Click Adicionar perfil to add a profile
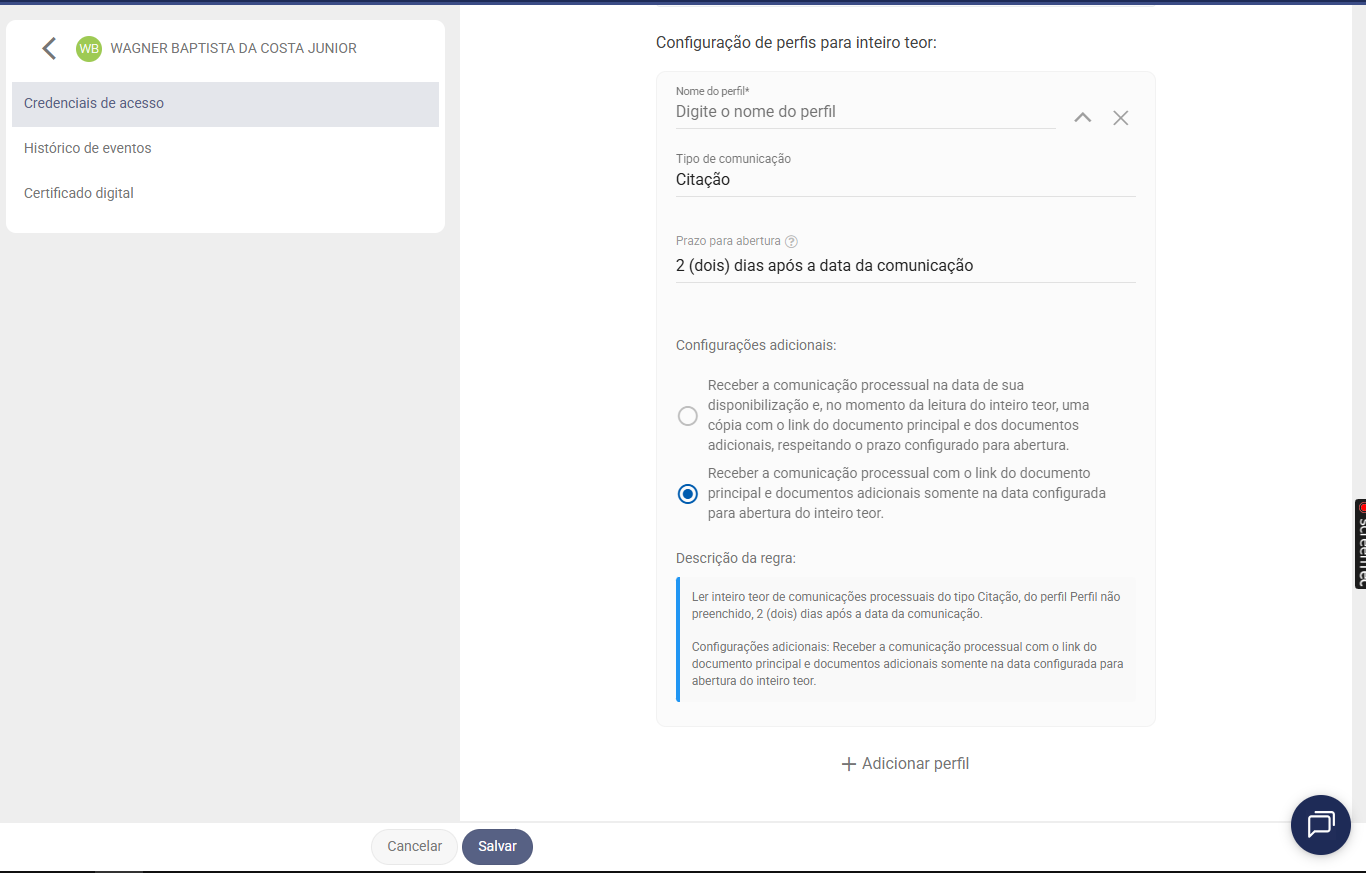 point(905,764)
